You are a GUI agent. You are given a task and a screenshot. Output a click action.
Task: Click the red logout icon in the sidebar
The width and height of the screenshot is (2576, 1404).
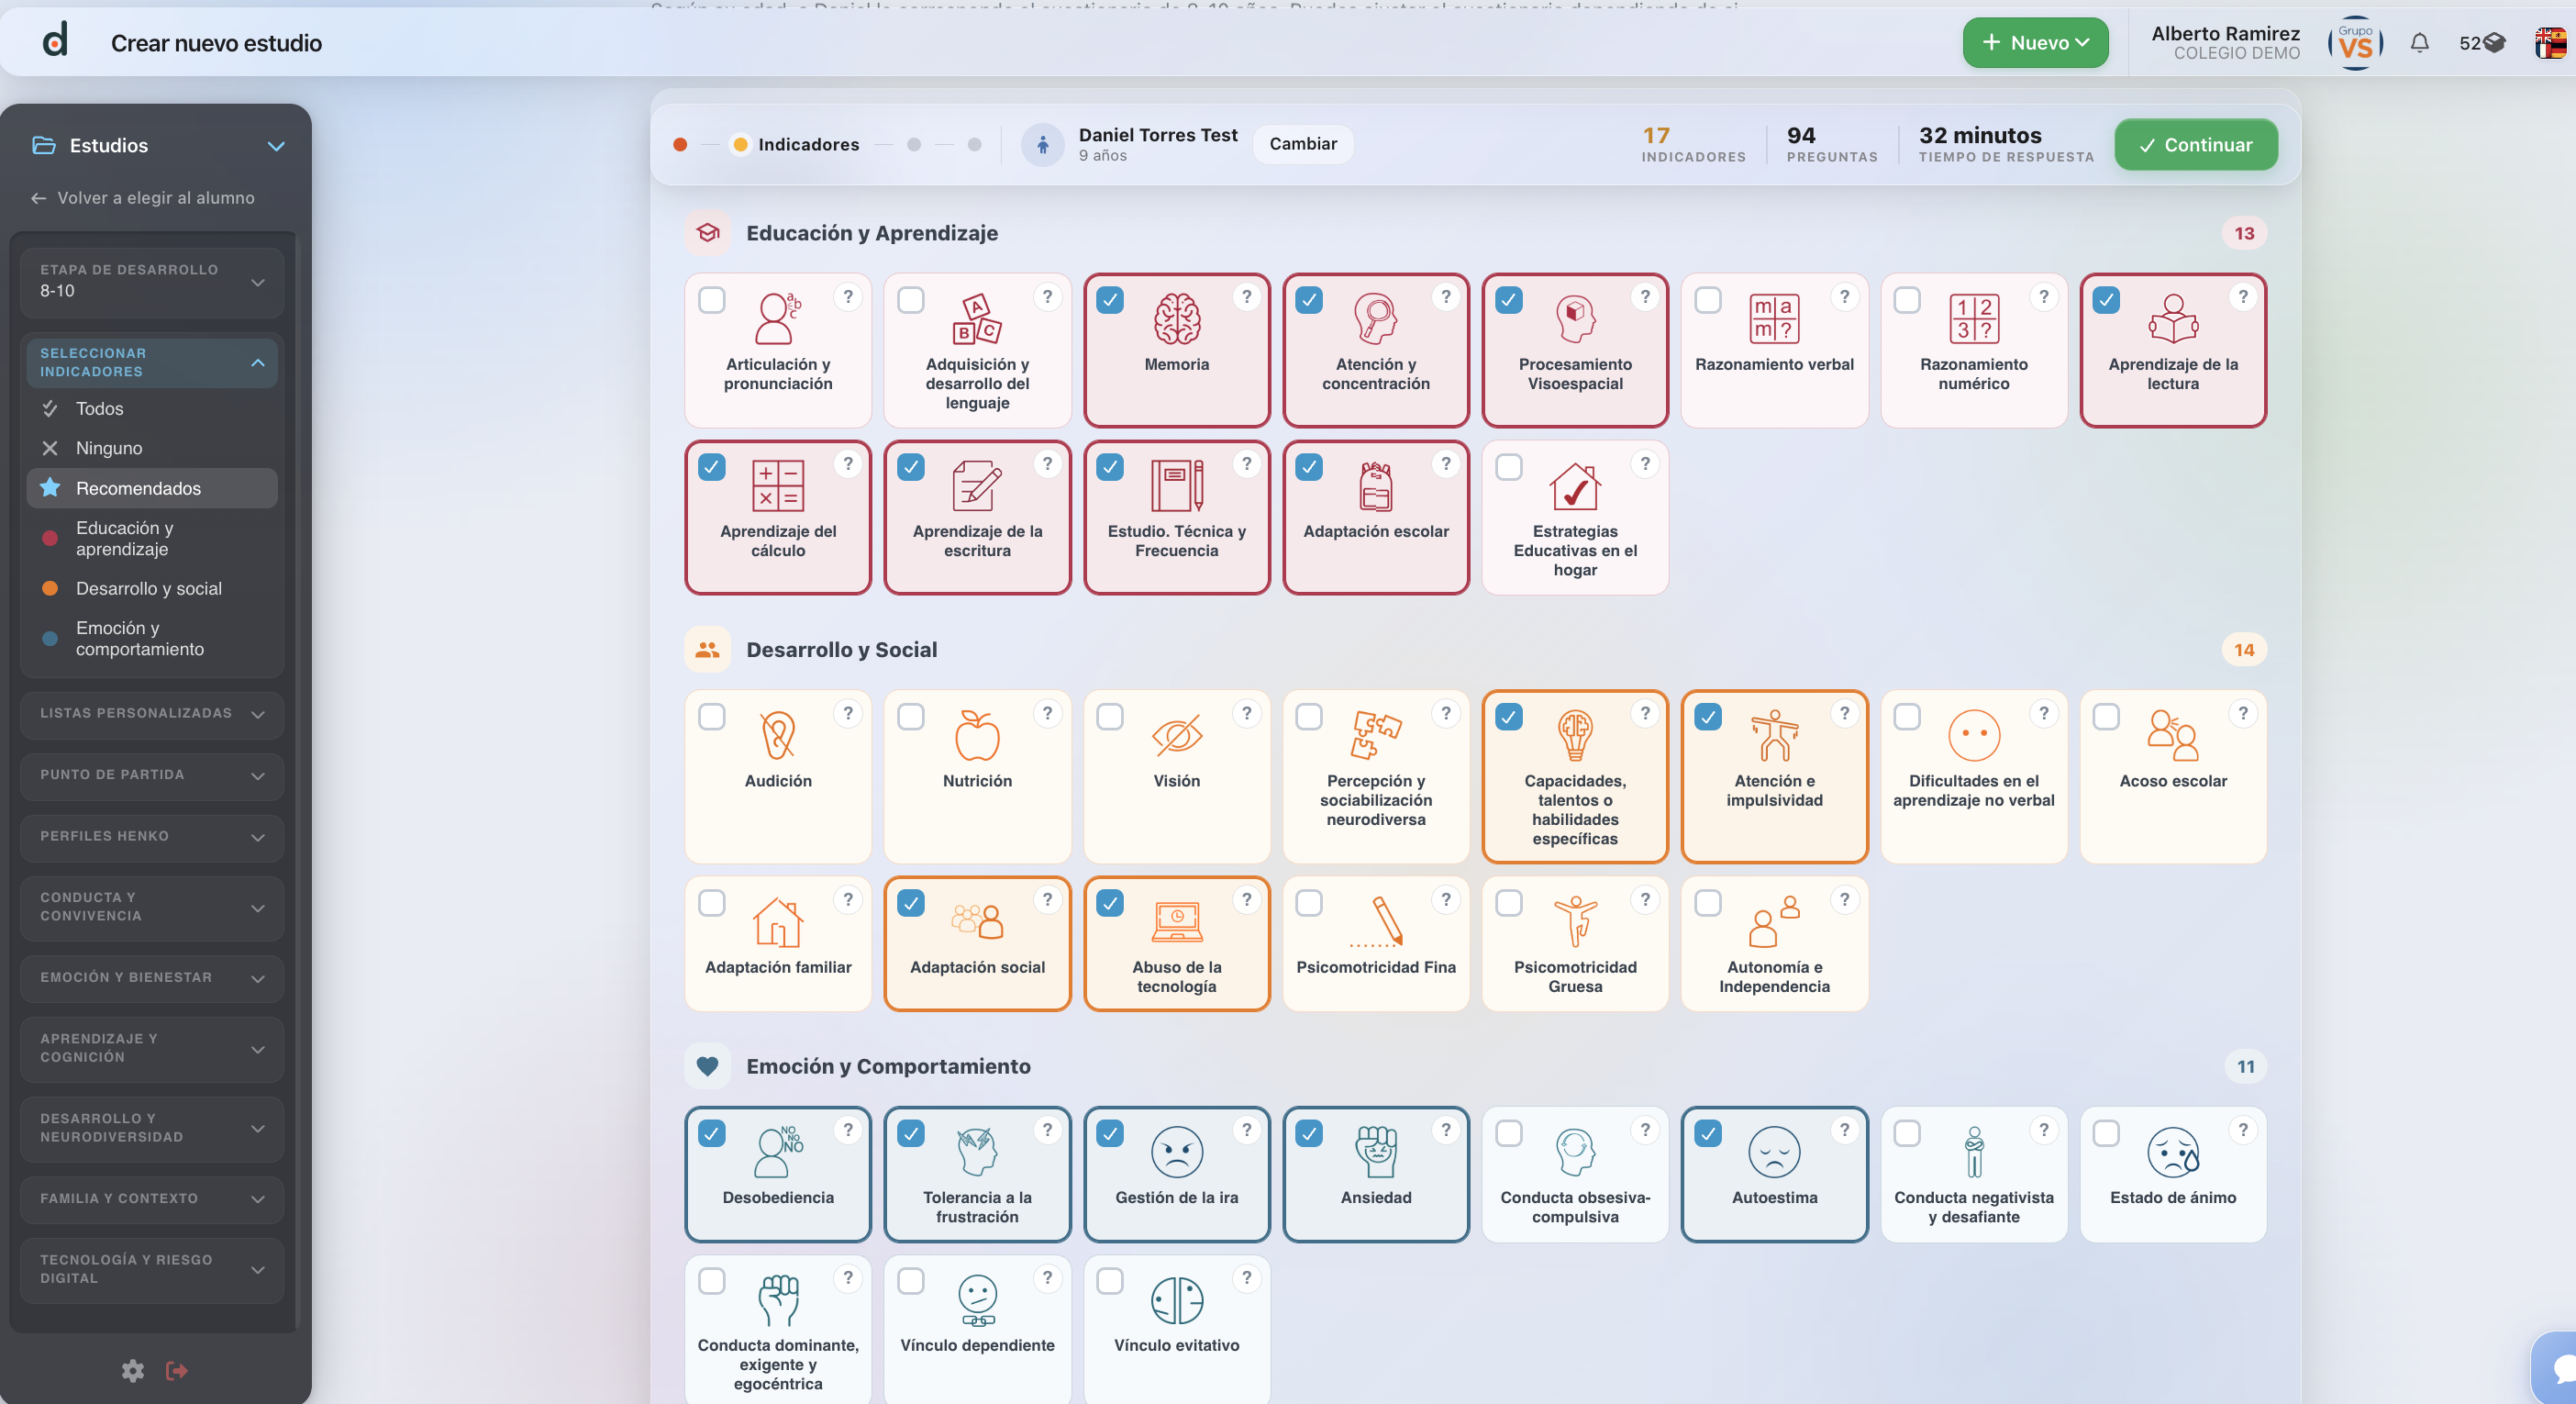click(x=177, y=1370)
